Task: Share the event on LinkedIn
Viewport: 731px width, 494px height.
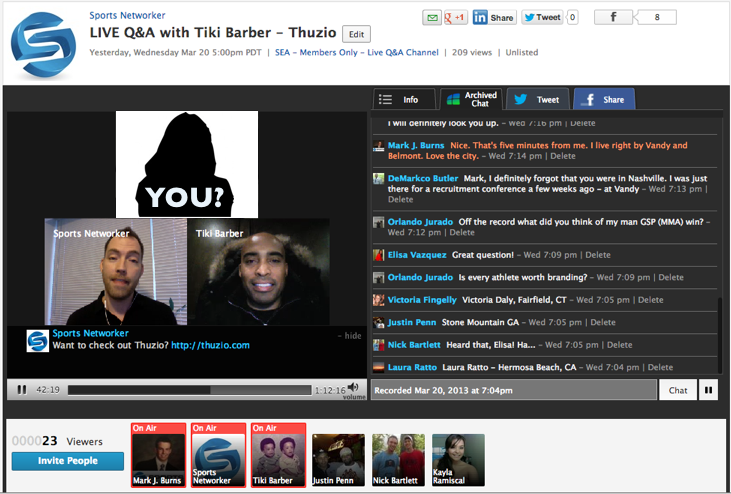Action: point(494,18)
